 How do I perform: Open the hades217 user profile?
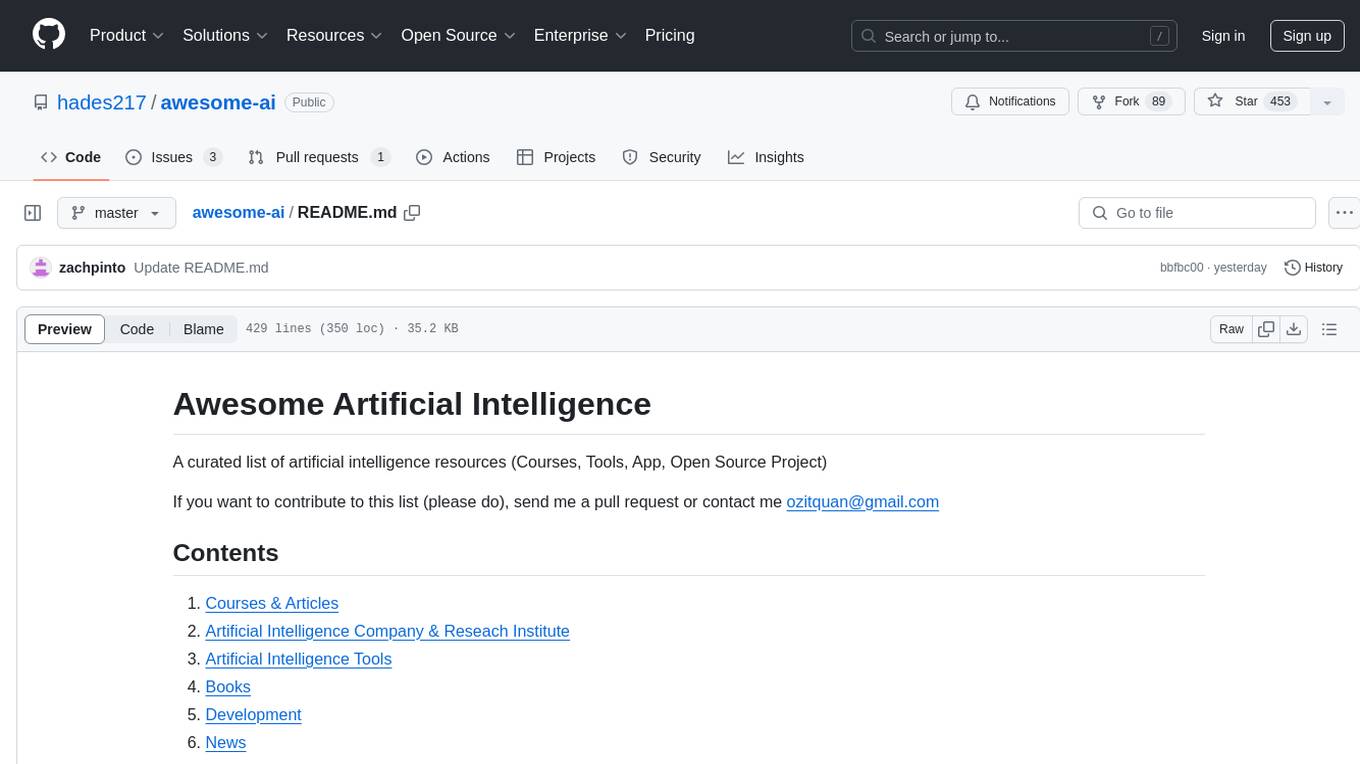pos(102,102)
